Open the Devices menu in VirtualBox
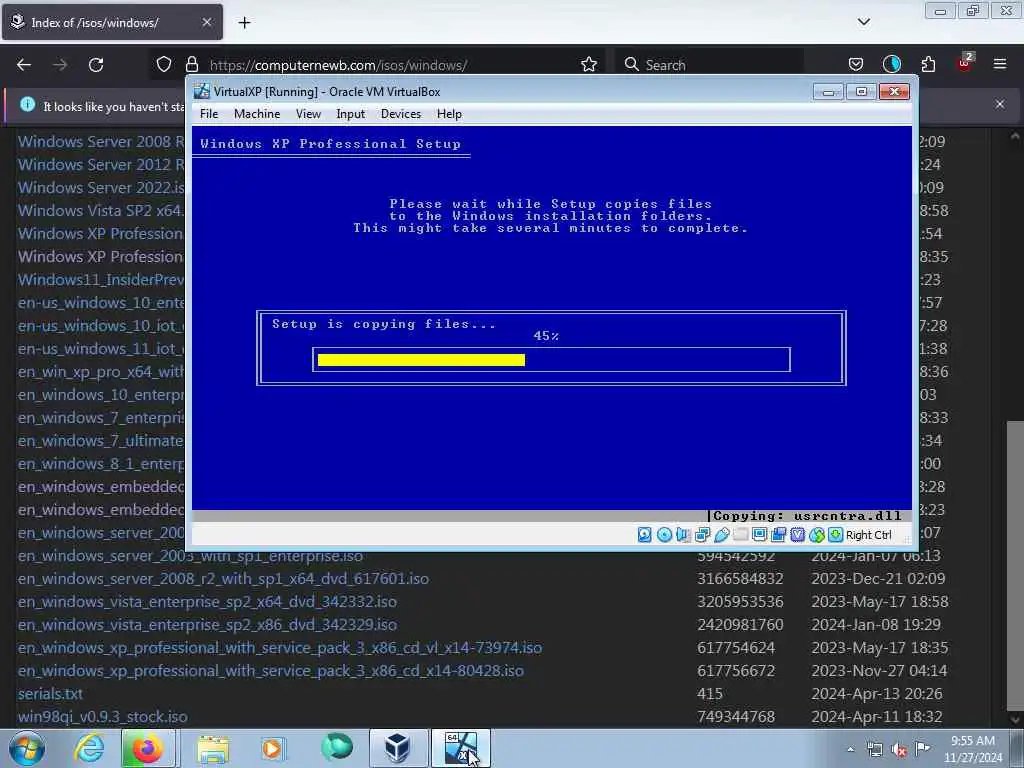Image resolution: width=1024 pixels, height=768 pixels. coord(401,114)
